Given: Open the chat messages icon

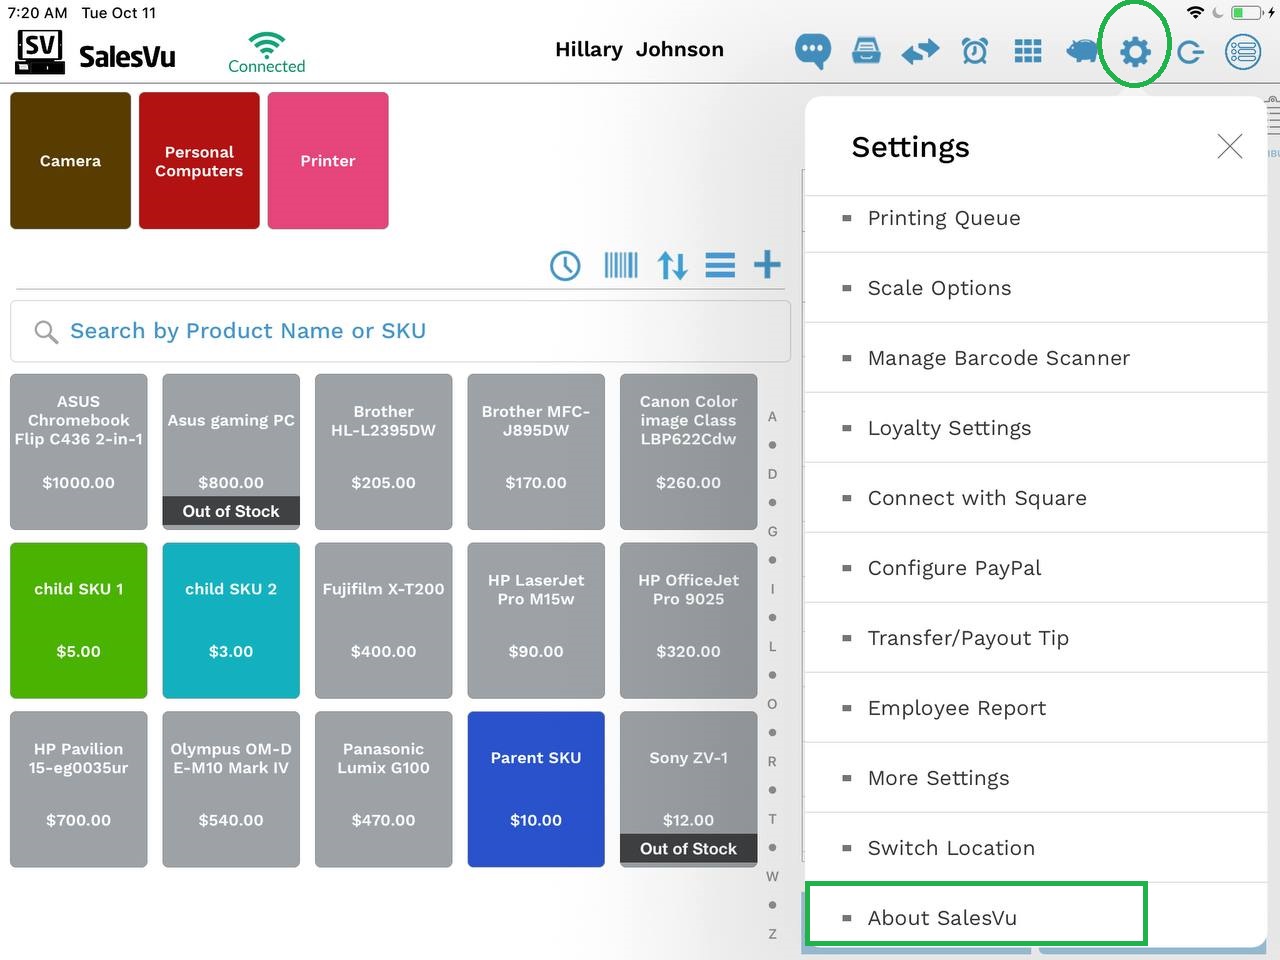Looking at the screenshot, I should tap(812, 51).
